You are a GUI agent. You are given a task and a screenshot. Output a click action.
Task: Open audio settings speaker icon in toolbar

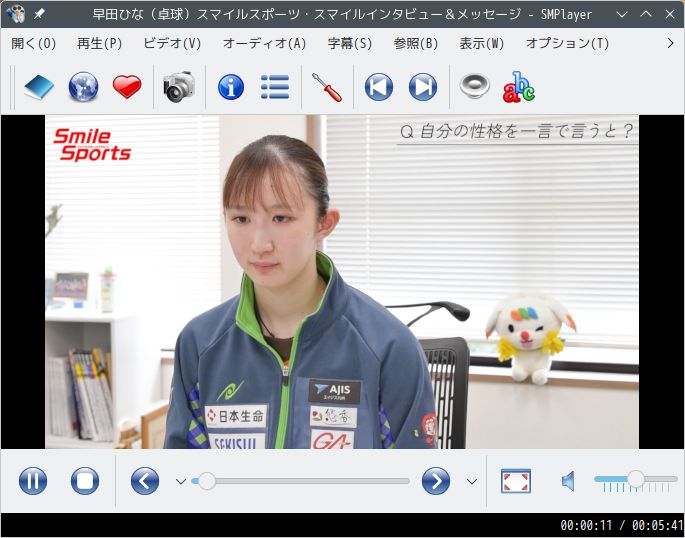(475, 86)
